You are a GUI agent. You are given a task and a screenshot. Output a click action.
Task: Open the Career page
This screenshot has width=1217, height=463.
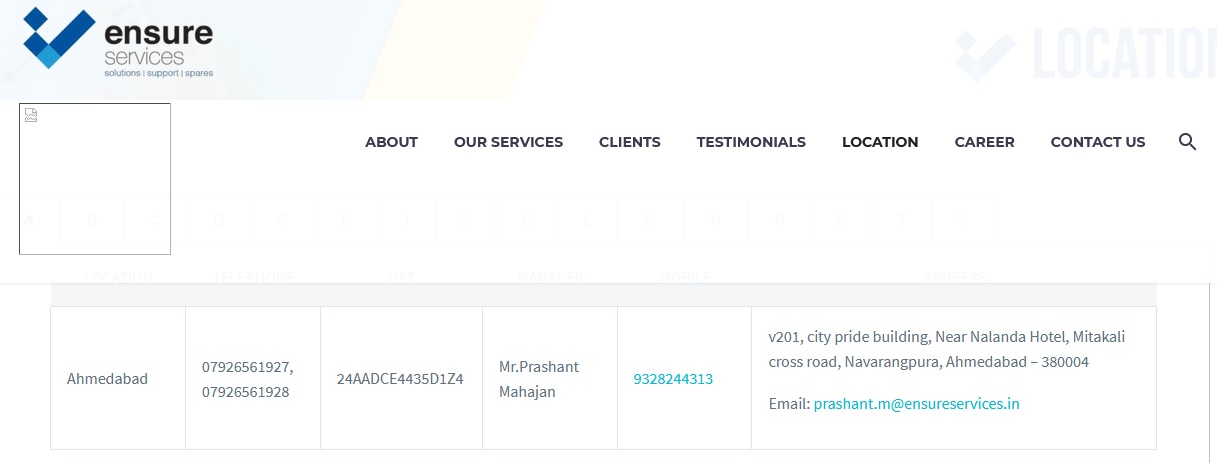point(984,142)
